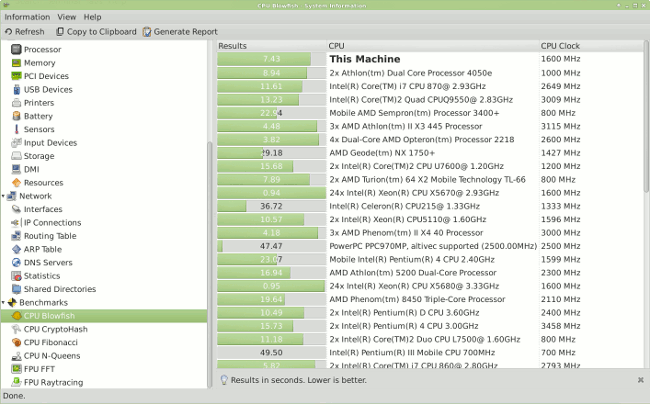
Task: Select the AMD Phenom 8450 Triple-Core row
Action: 430,299
